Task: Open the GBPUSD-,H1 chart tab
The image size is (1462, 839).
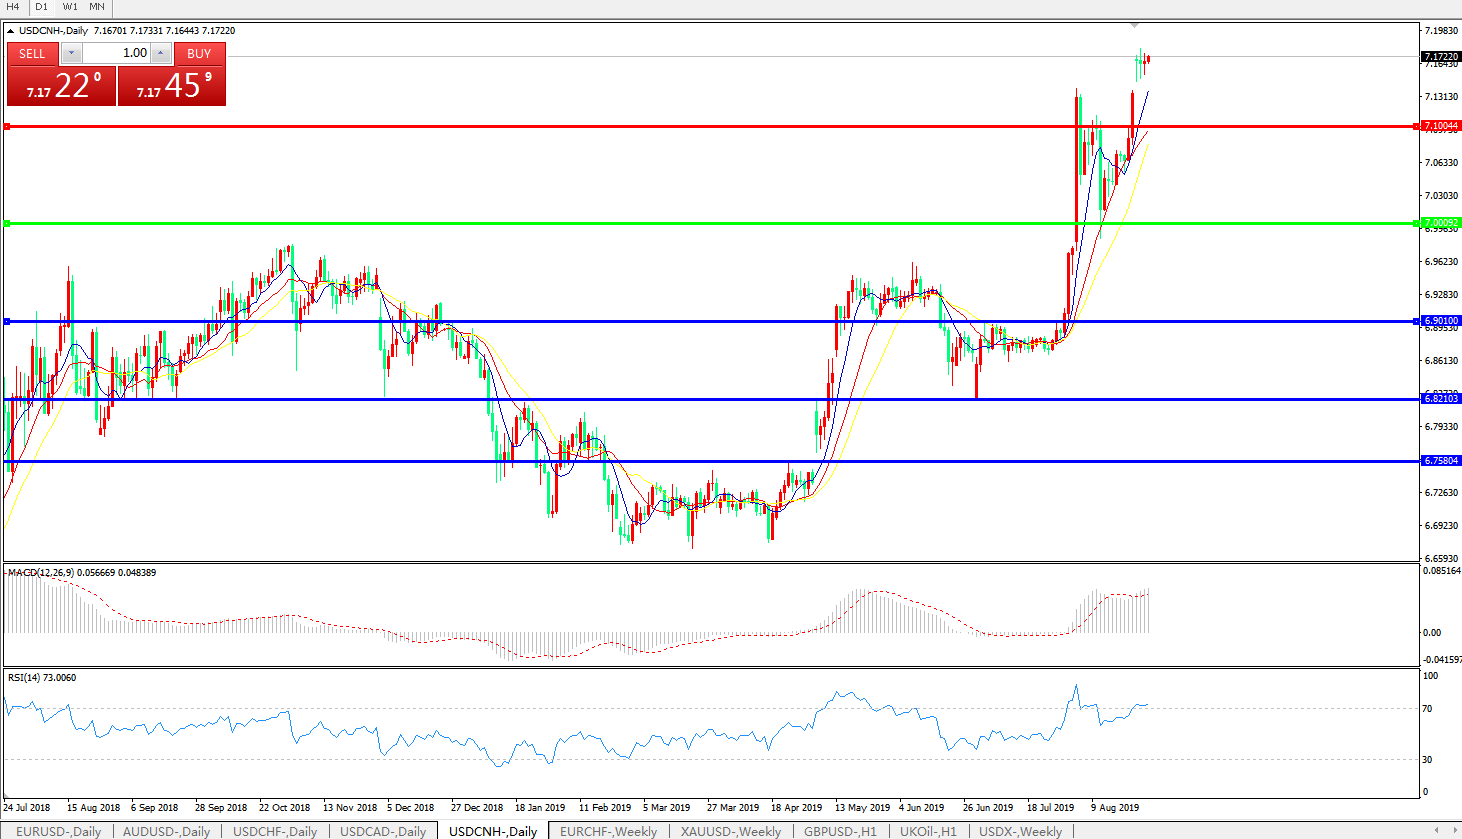Action: click(840, 831)
